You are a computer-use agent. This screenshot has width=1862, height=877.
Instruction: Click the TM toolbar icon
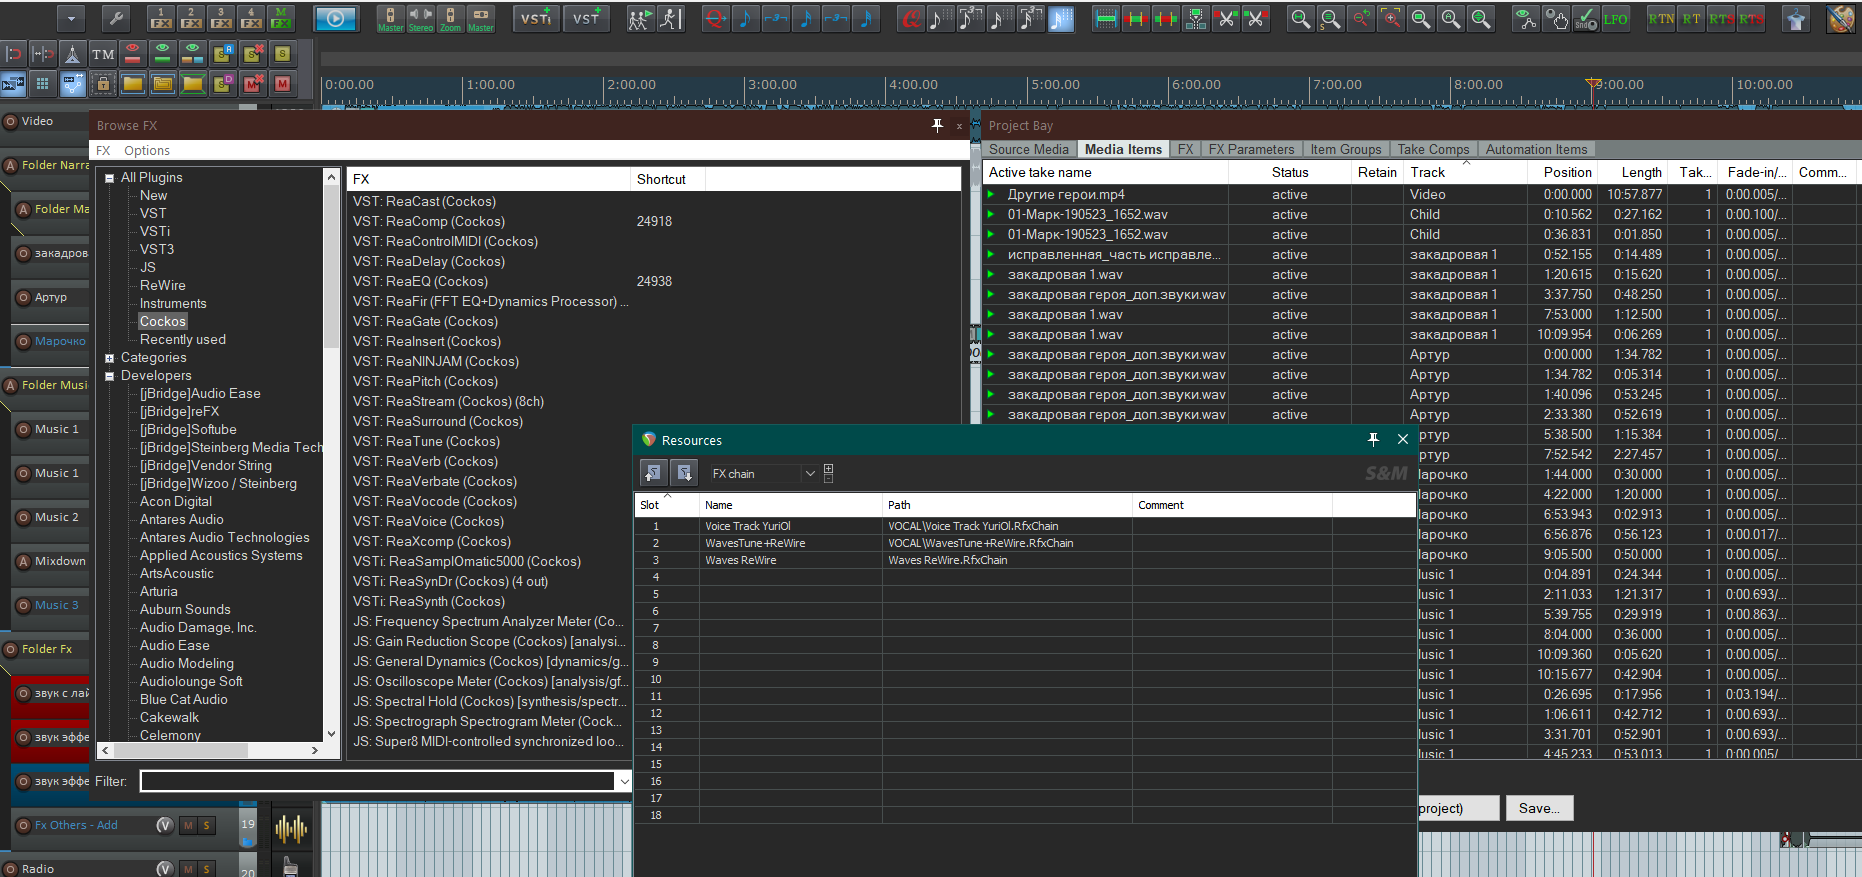[x=102, y=54]
